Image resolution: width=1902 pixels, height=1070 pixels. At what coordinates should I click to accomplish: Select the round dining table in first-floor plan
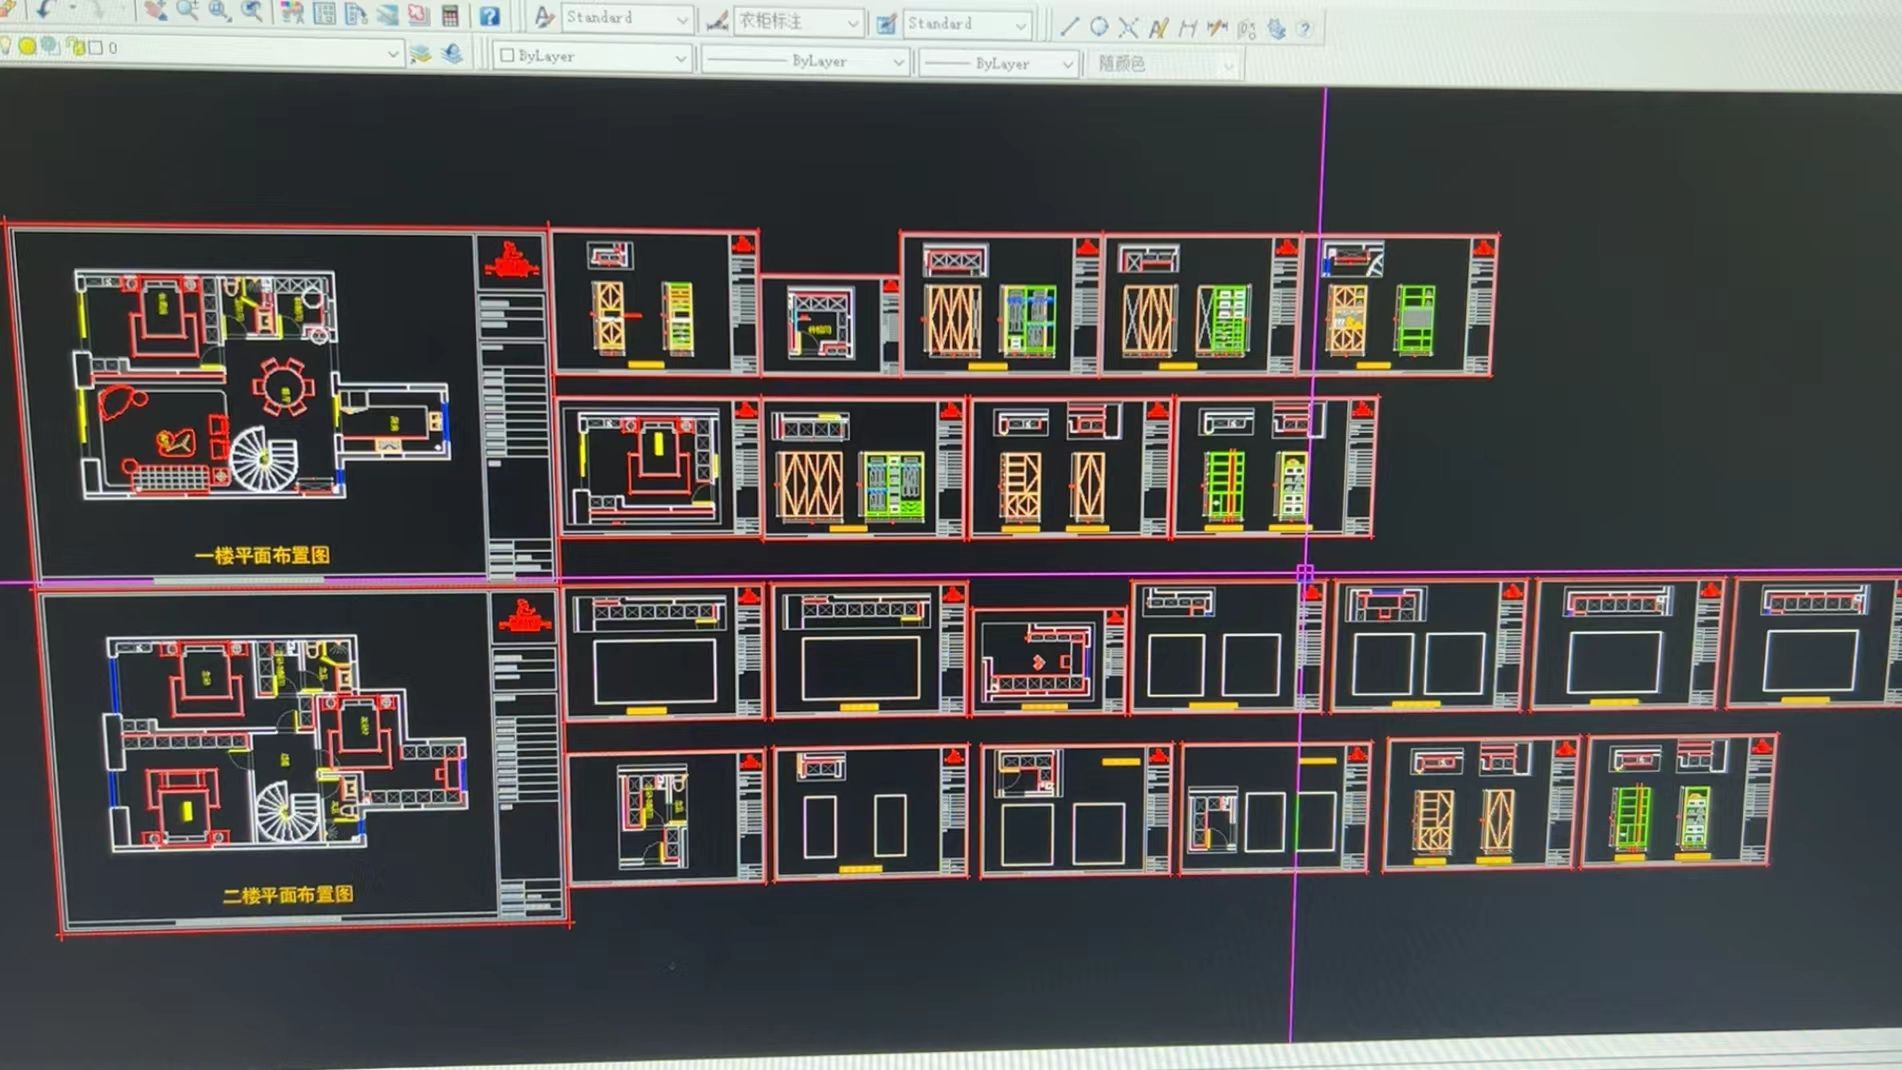[x=283, y=385]
